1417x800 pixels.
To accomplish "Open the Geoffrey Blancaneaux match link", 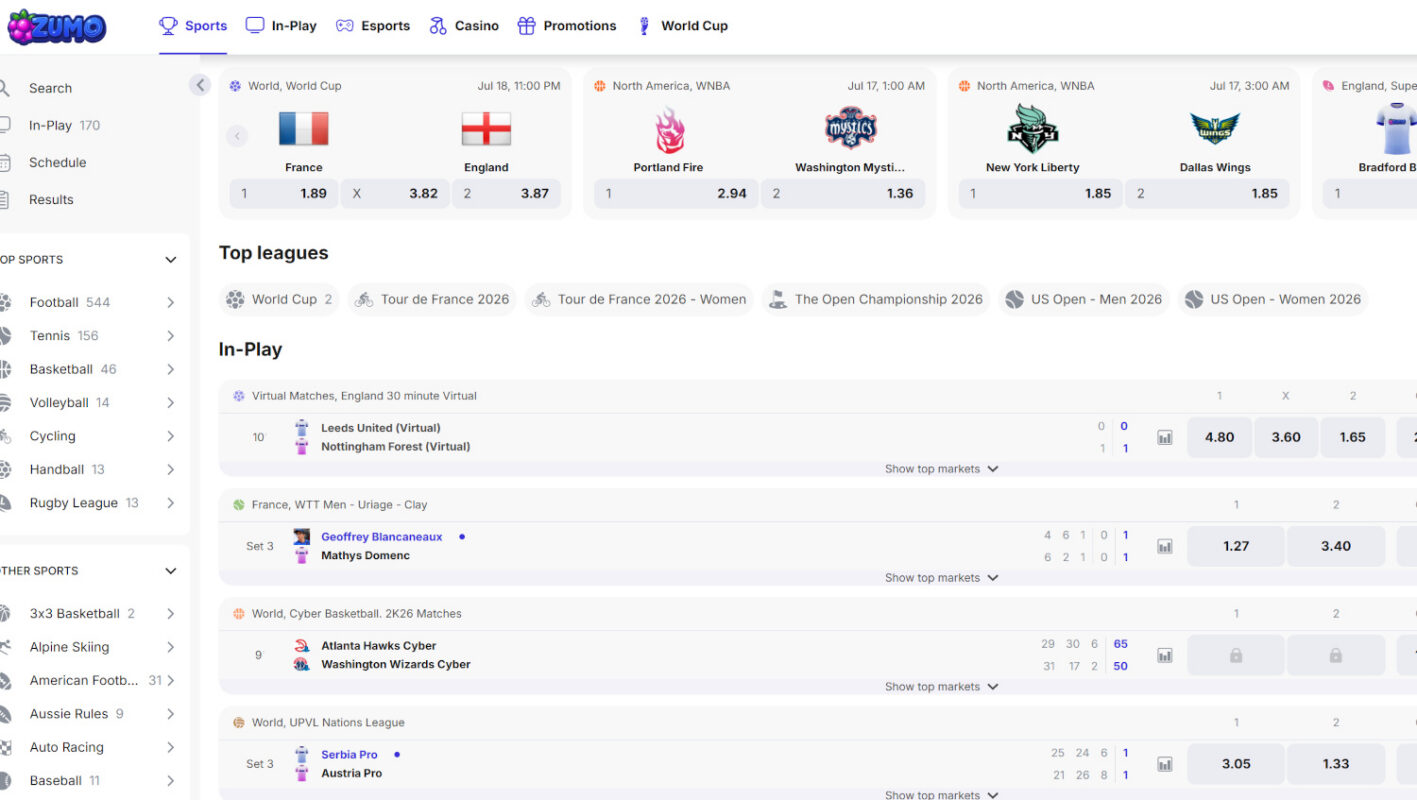I will [x=381, y=537].
